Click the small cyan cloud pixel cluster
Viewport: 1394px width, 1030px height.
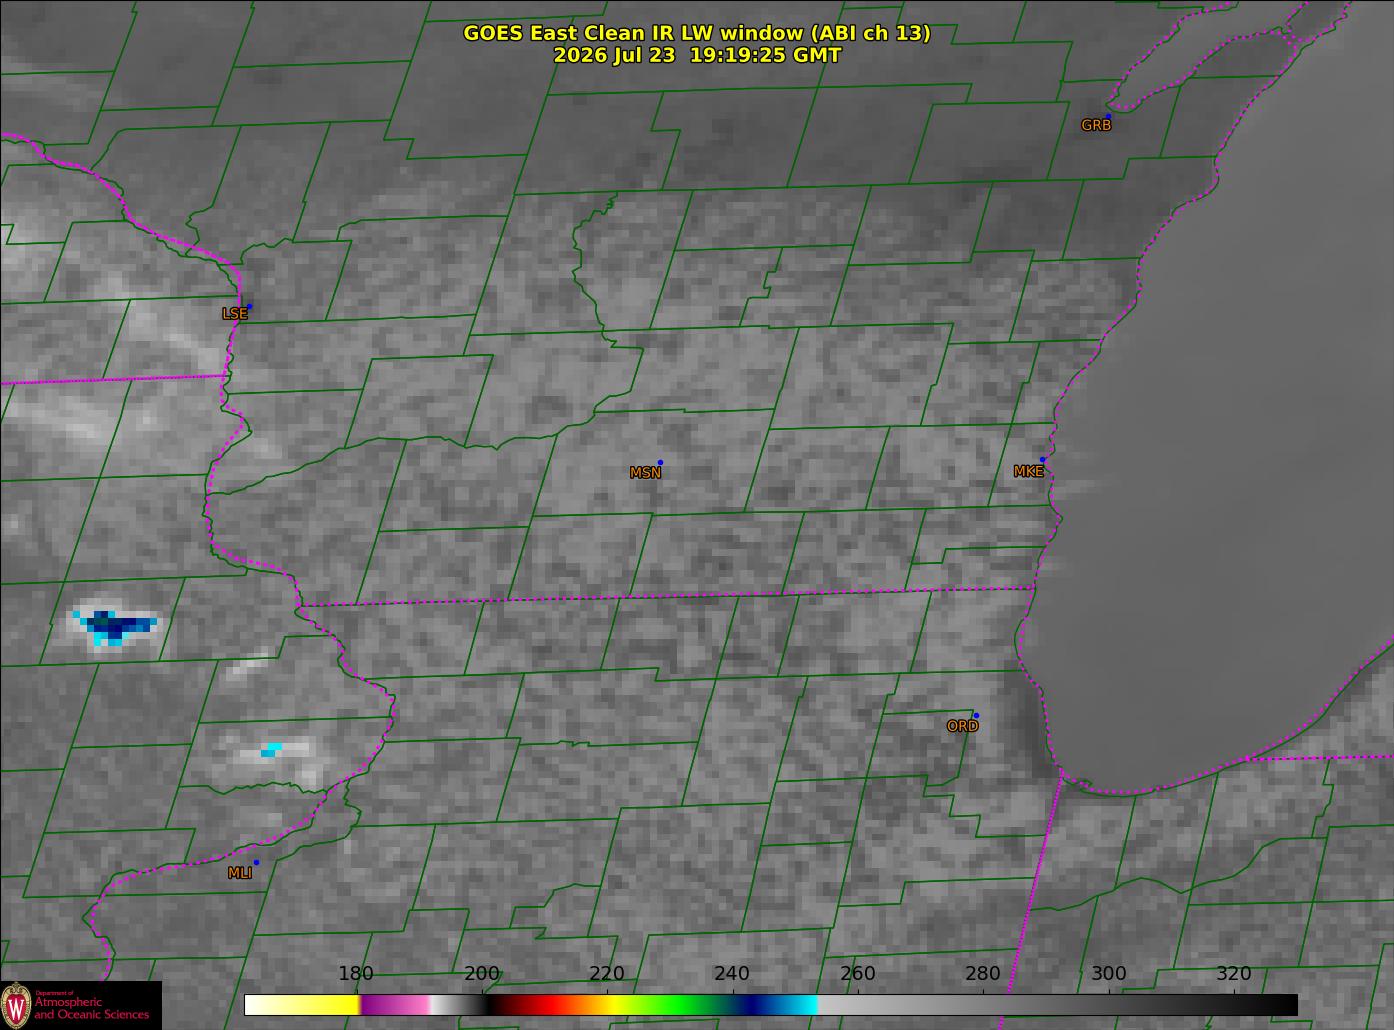271,749
